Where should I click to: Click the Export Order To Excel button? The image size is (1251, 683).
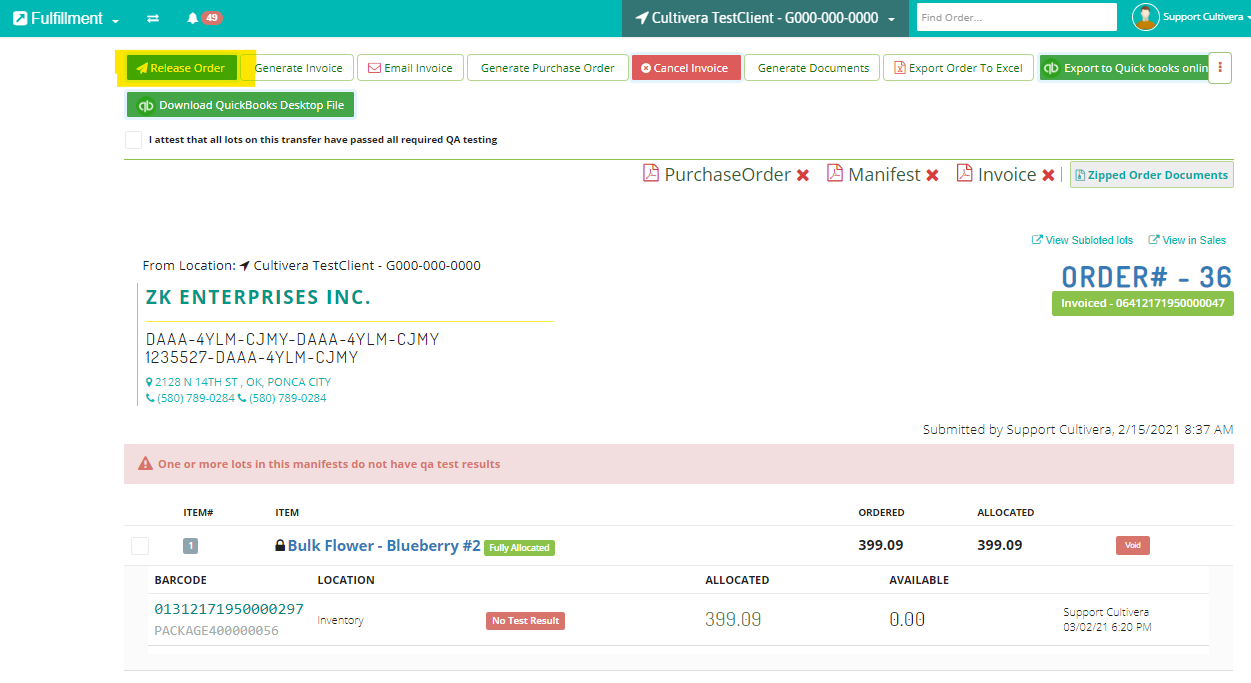958,68
